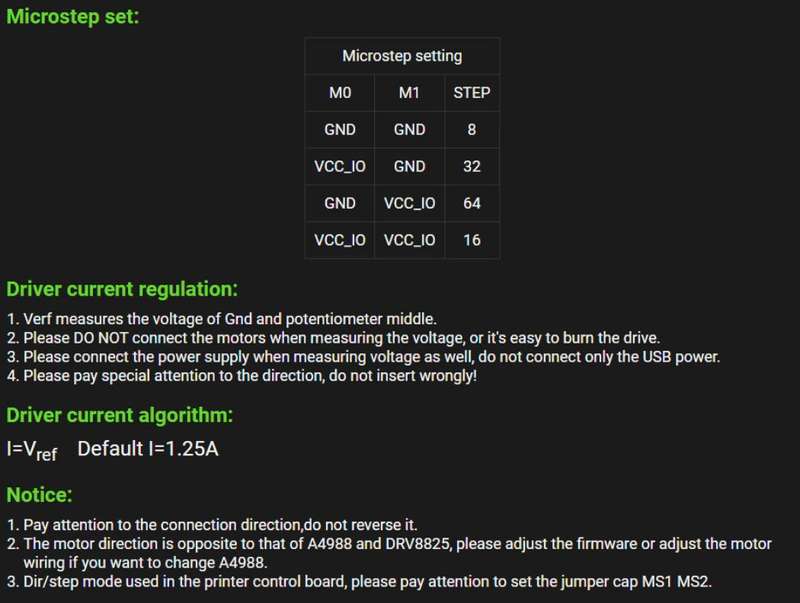800x603 pixels.
Task: Click the Verf measures voltage line
Action: [x=222, y=319]
